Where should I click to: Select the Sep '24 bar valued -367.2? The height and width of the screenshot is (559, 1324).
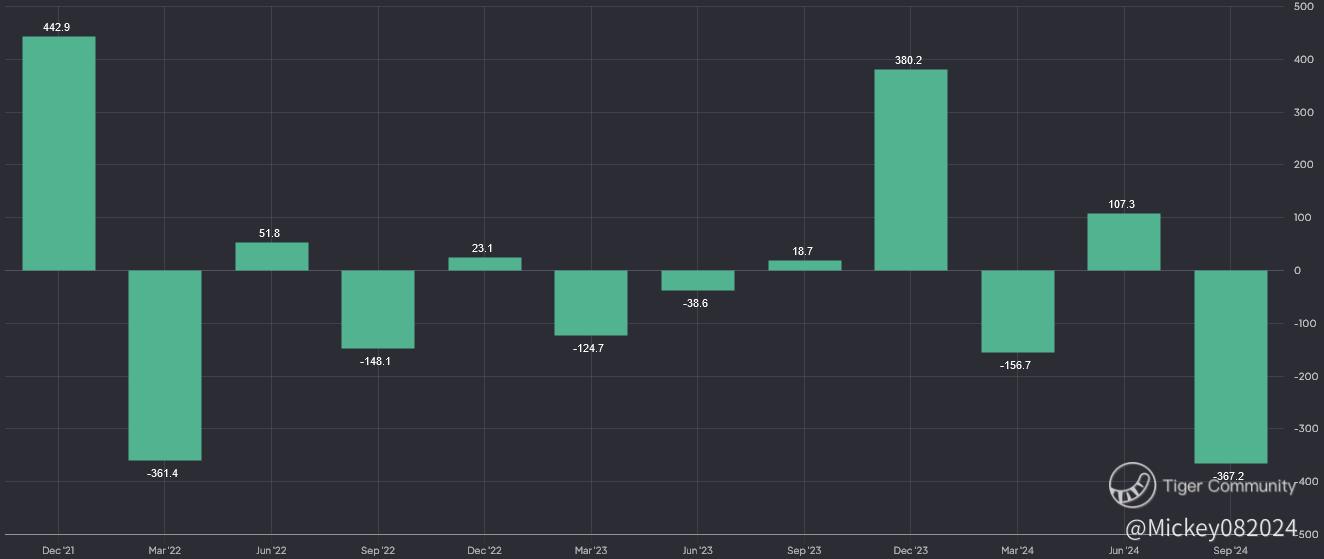1231,367
